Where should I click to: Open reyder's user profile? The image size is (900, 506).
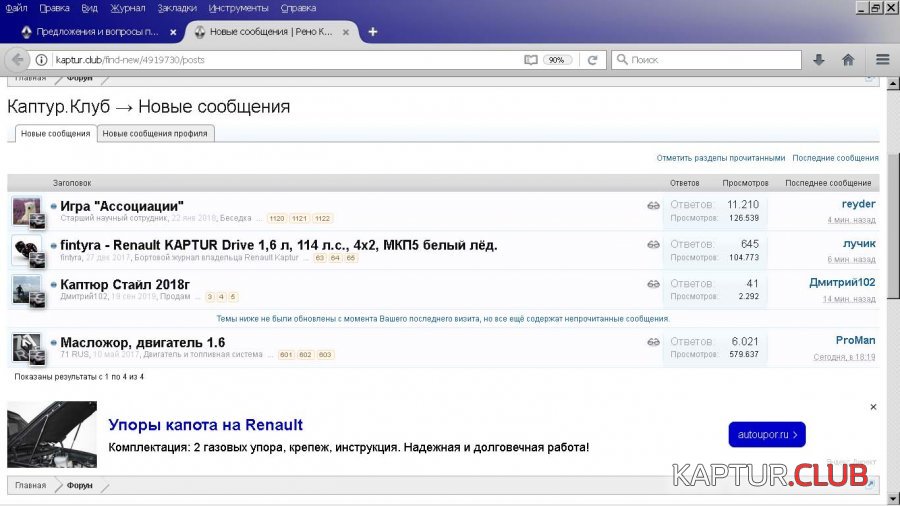click(858, 204)
